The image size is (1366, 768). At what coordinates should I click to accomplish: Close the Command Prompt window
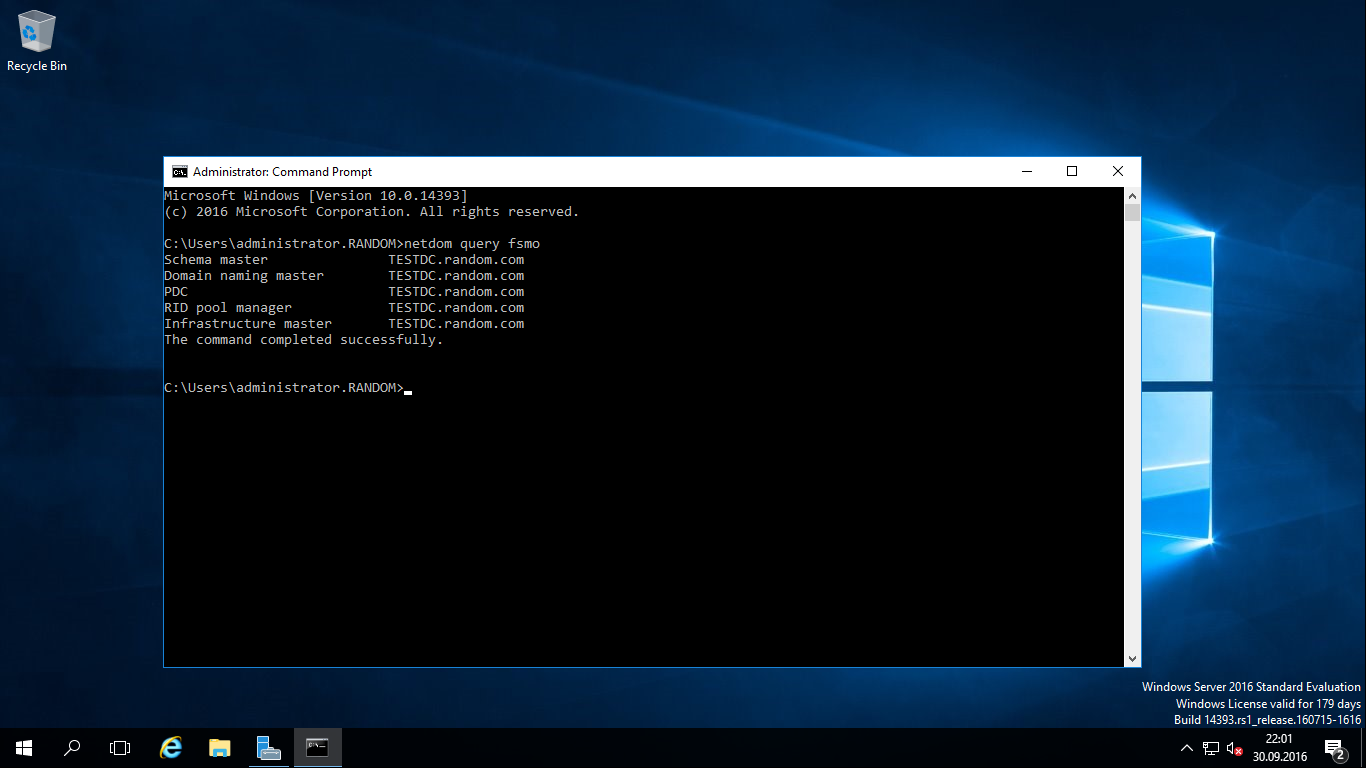pos(1118,171)
